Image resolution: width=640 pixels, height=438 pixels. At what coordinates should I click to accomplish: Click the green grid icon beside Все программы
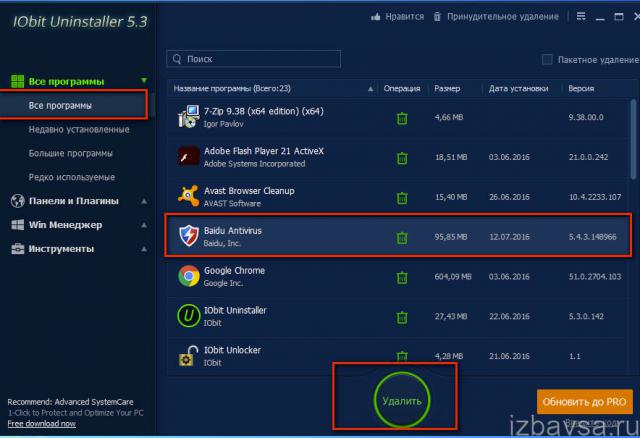pos(18,81)
